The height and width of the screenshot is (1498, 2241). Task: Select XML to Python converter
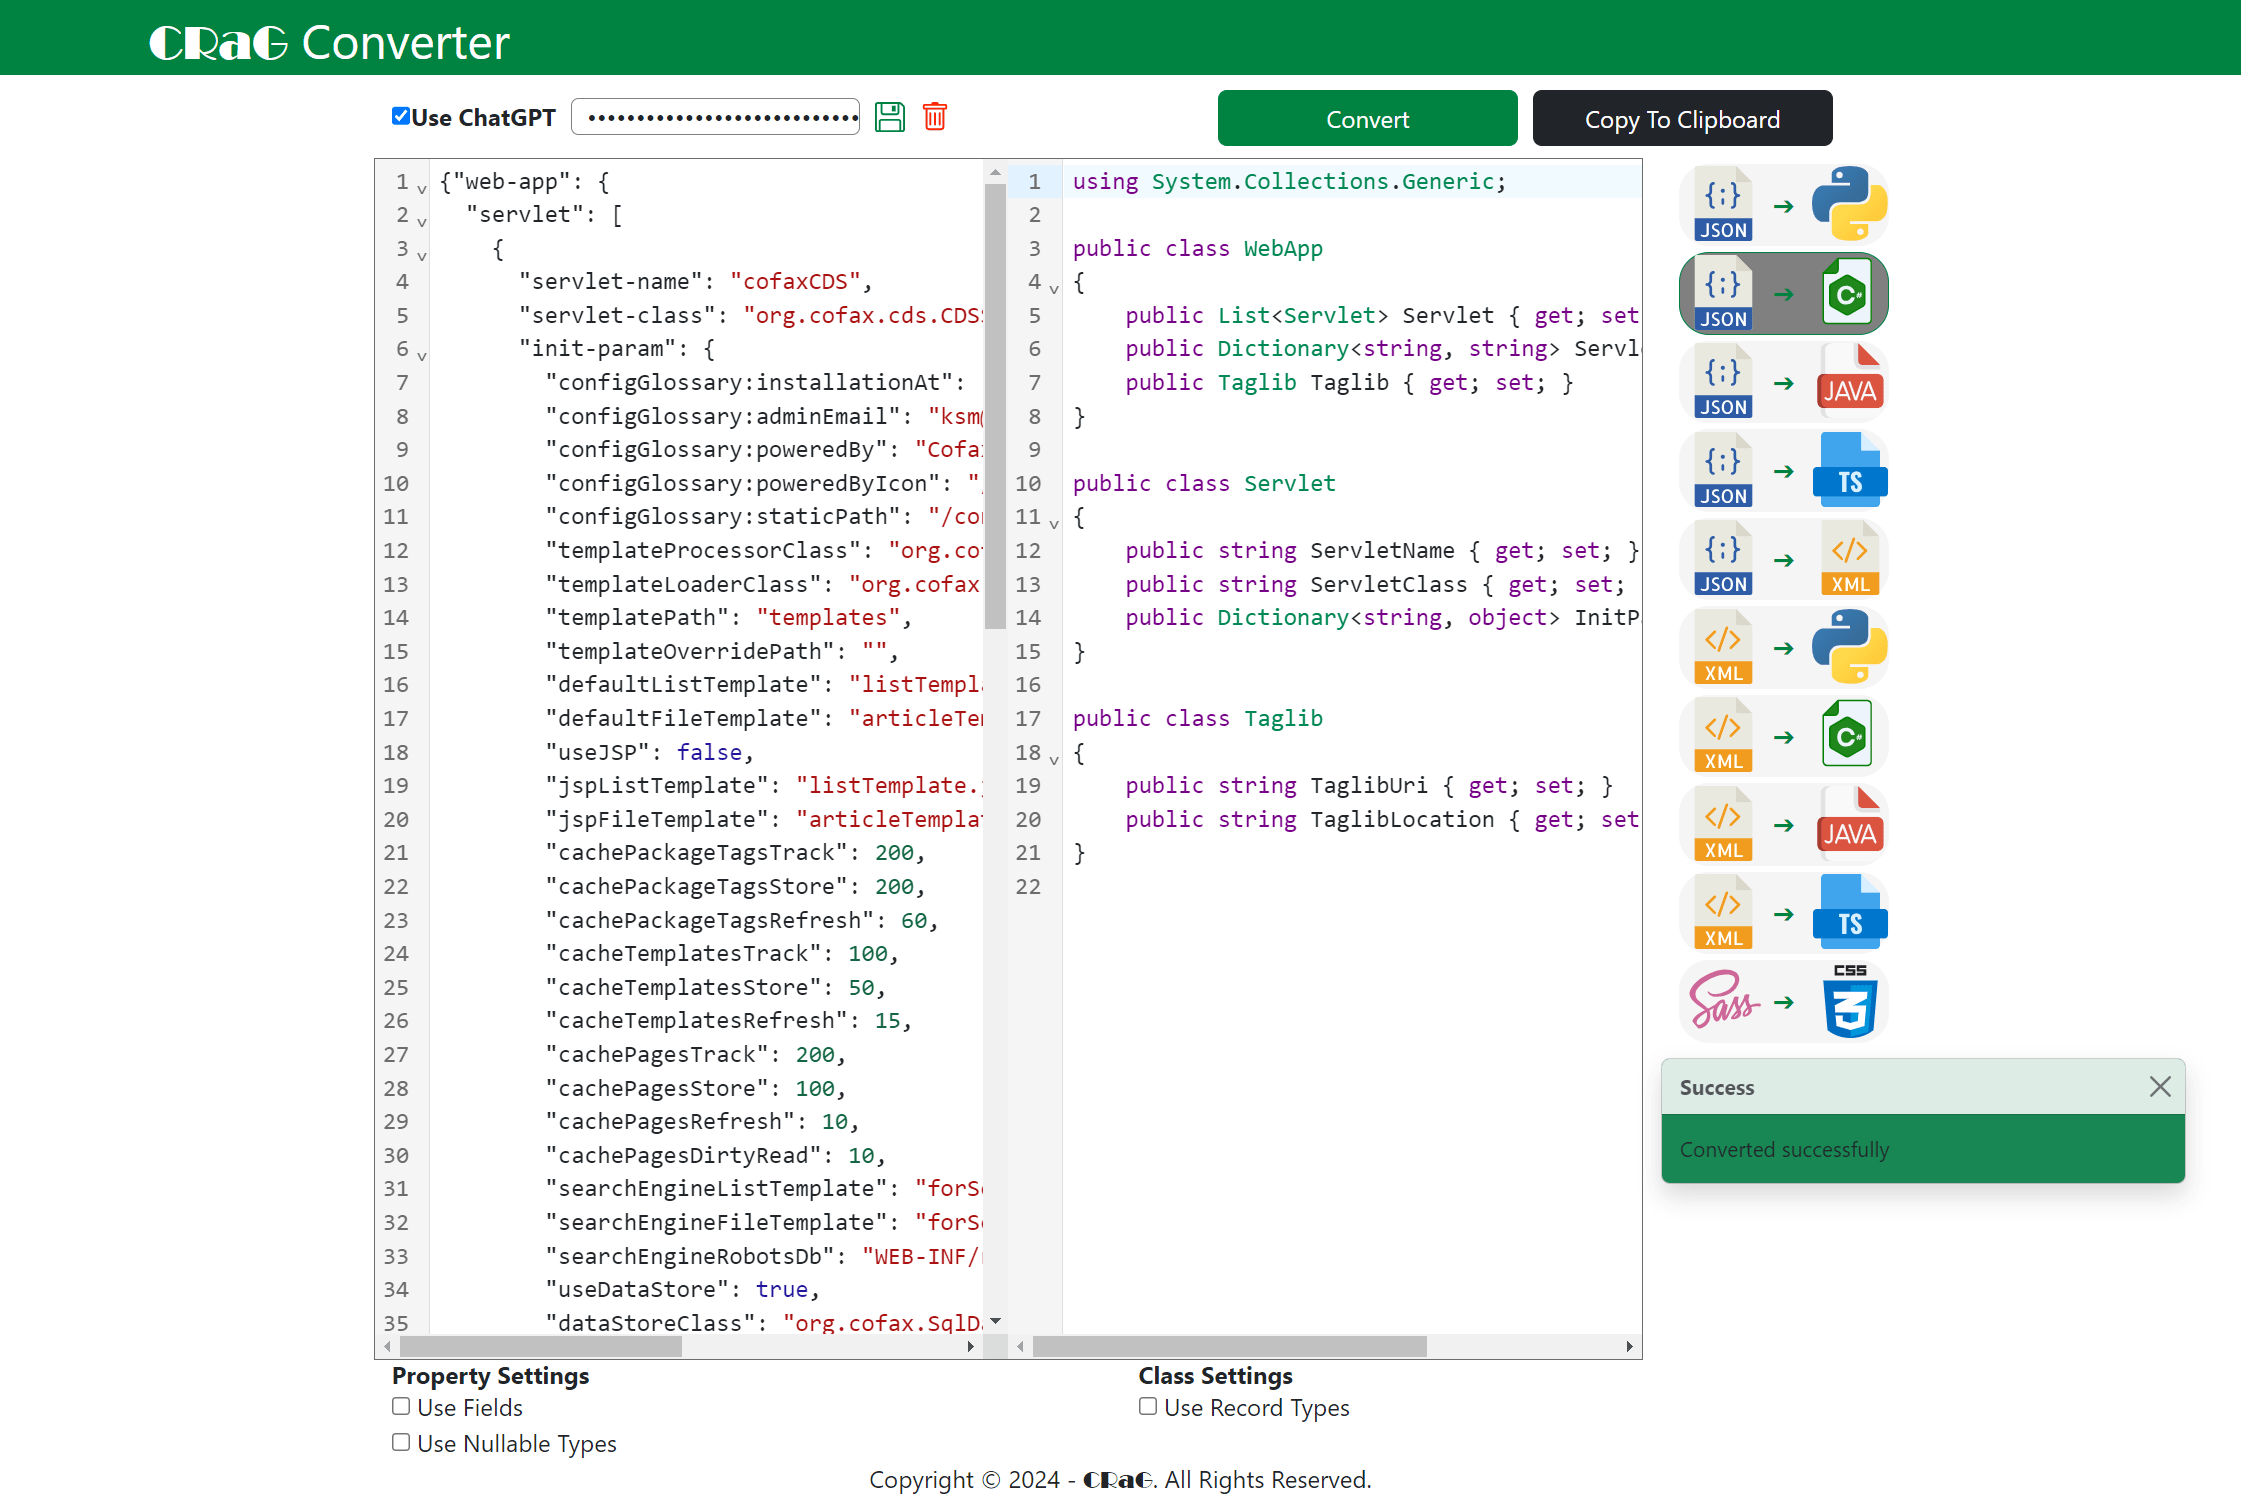pyautogui.click(x=1783, y=648)
